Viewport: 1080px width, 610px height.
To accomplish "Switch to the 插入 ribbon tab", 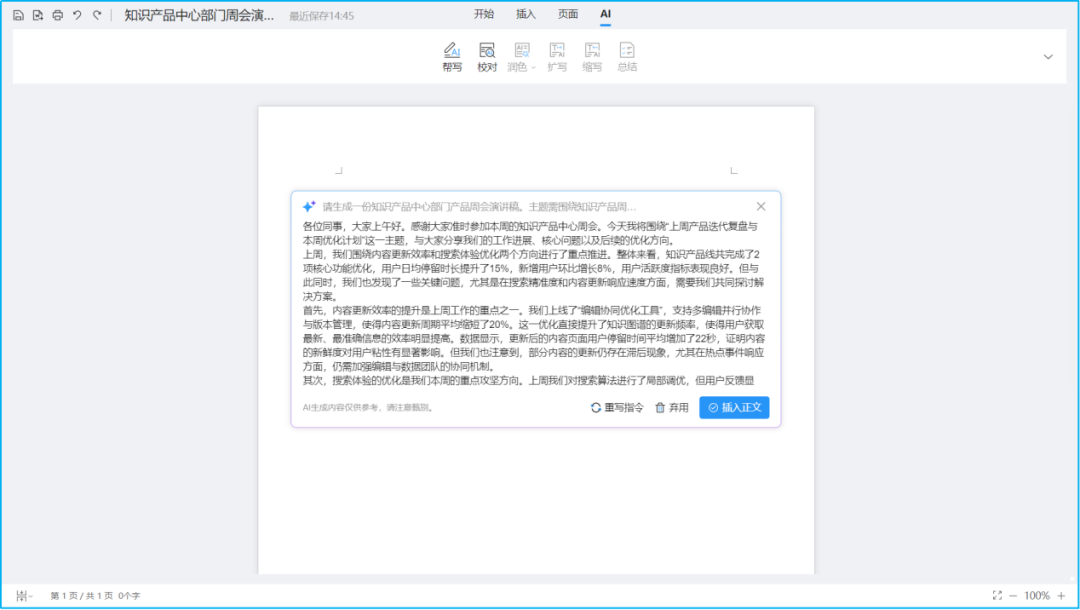I will click(x=525, y=14).
